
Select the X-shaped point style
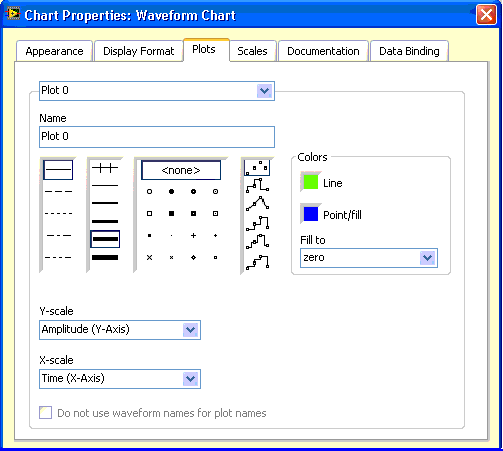pyautogui.click(x=149, y=257)
